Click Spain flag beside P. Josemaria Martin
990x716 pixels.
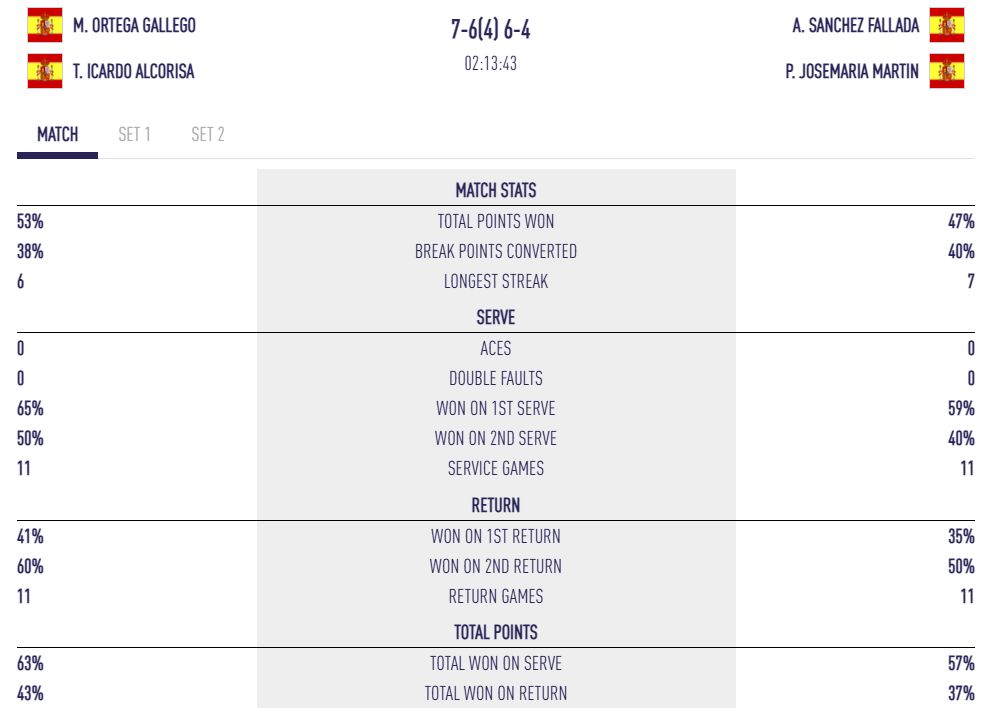946,71
